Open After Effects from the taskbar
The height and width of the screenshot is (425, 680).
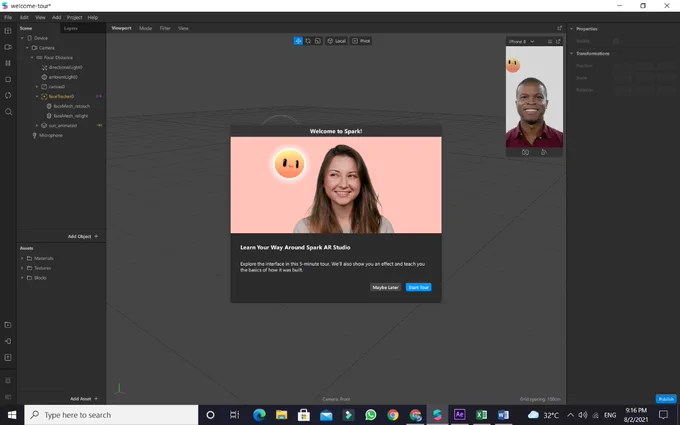[x=459, y=415]
